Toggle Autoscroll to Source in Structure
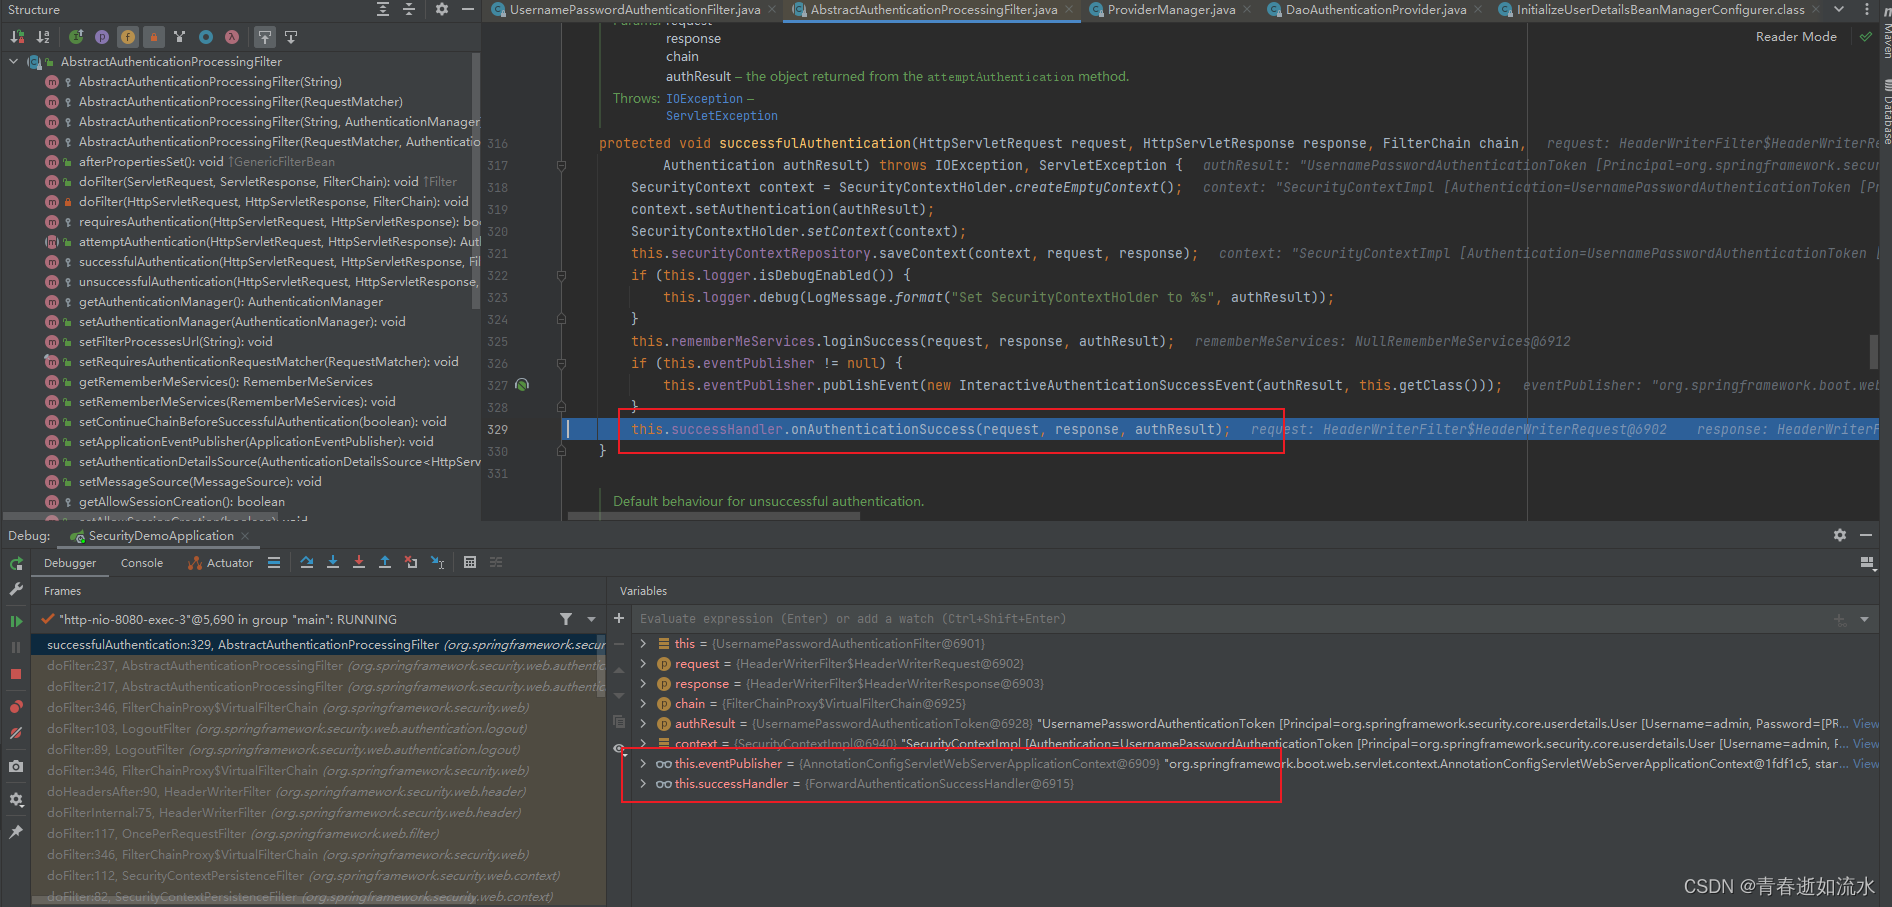Screen dimensions: 1892x907 coord(265,37)
